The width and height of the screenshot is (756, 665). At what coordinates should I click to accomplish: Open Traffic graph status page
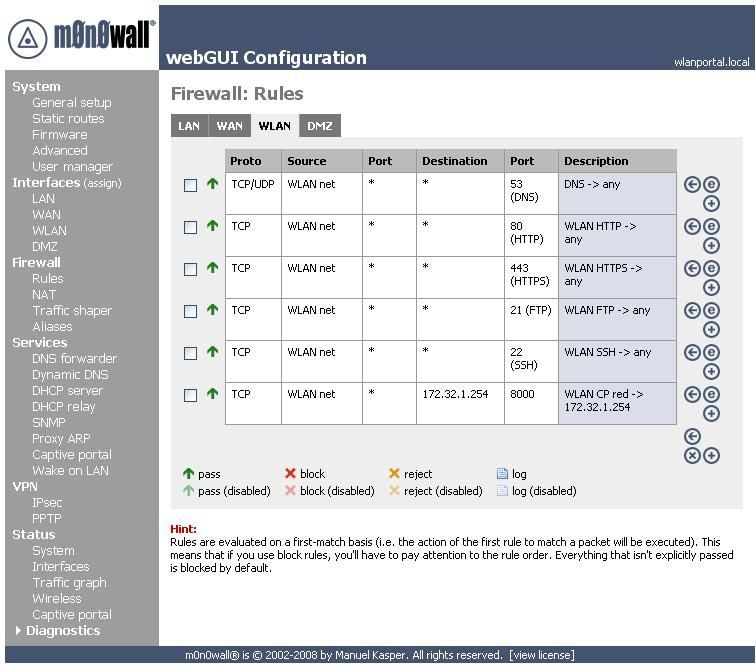click(x=69, y=583)
